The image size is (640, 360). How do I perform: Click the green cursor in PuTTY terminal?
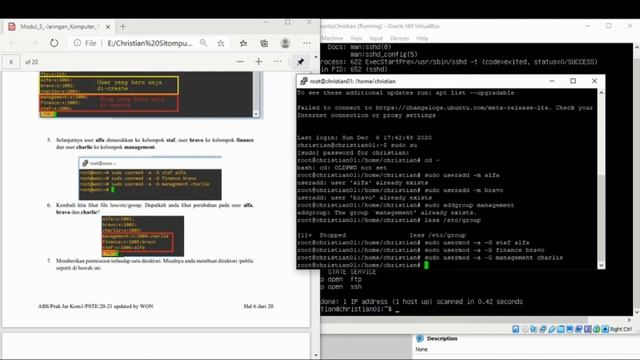coord(426,265)
